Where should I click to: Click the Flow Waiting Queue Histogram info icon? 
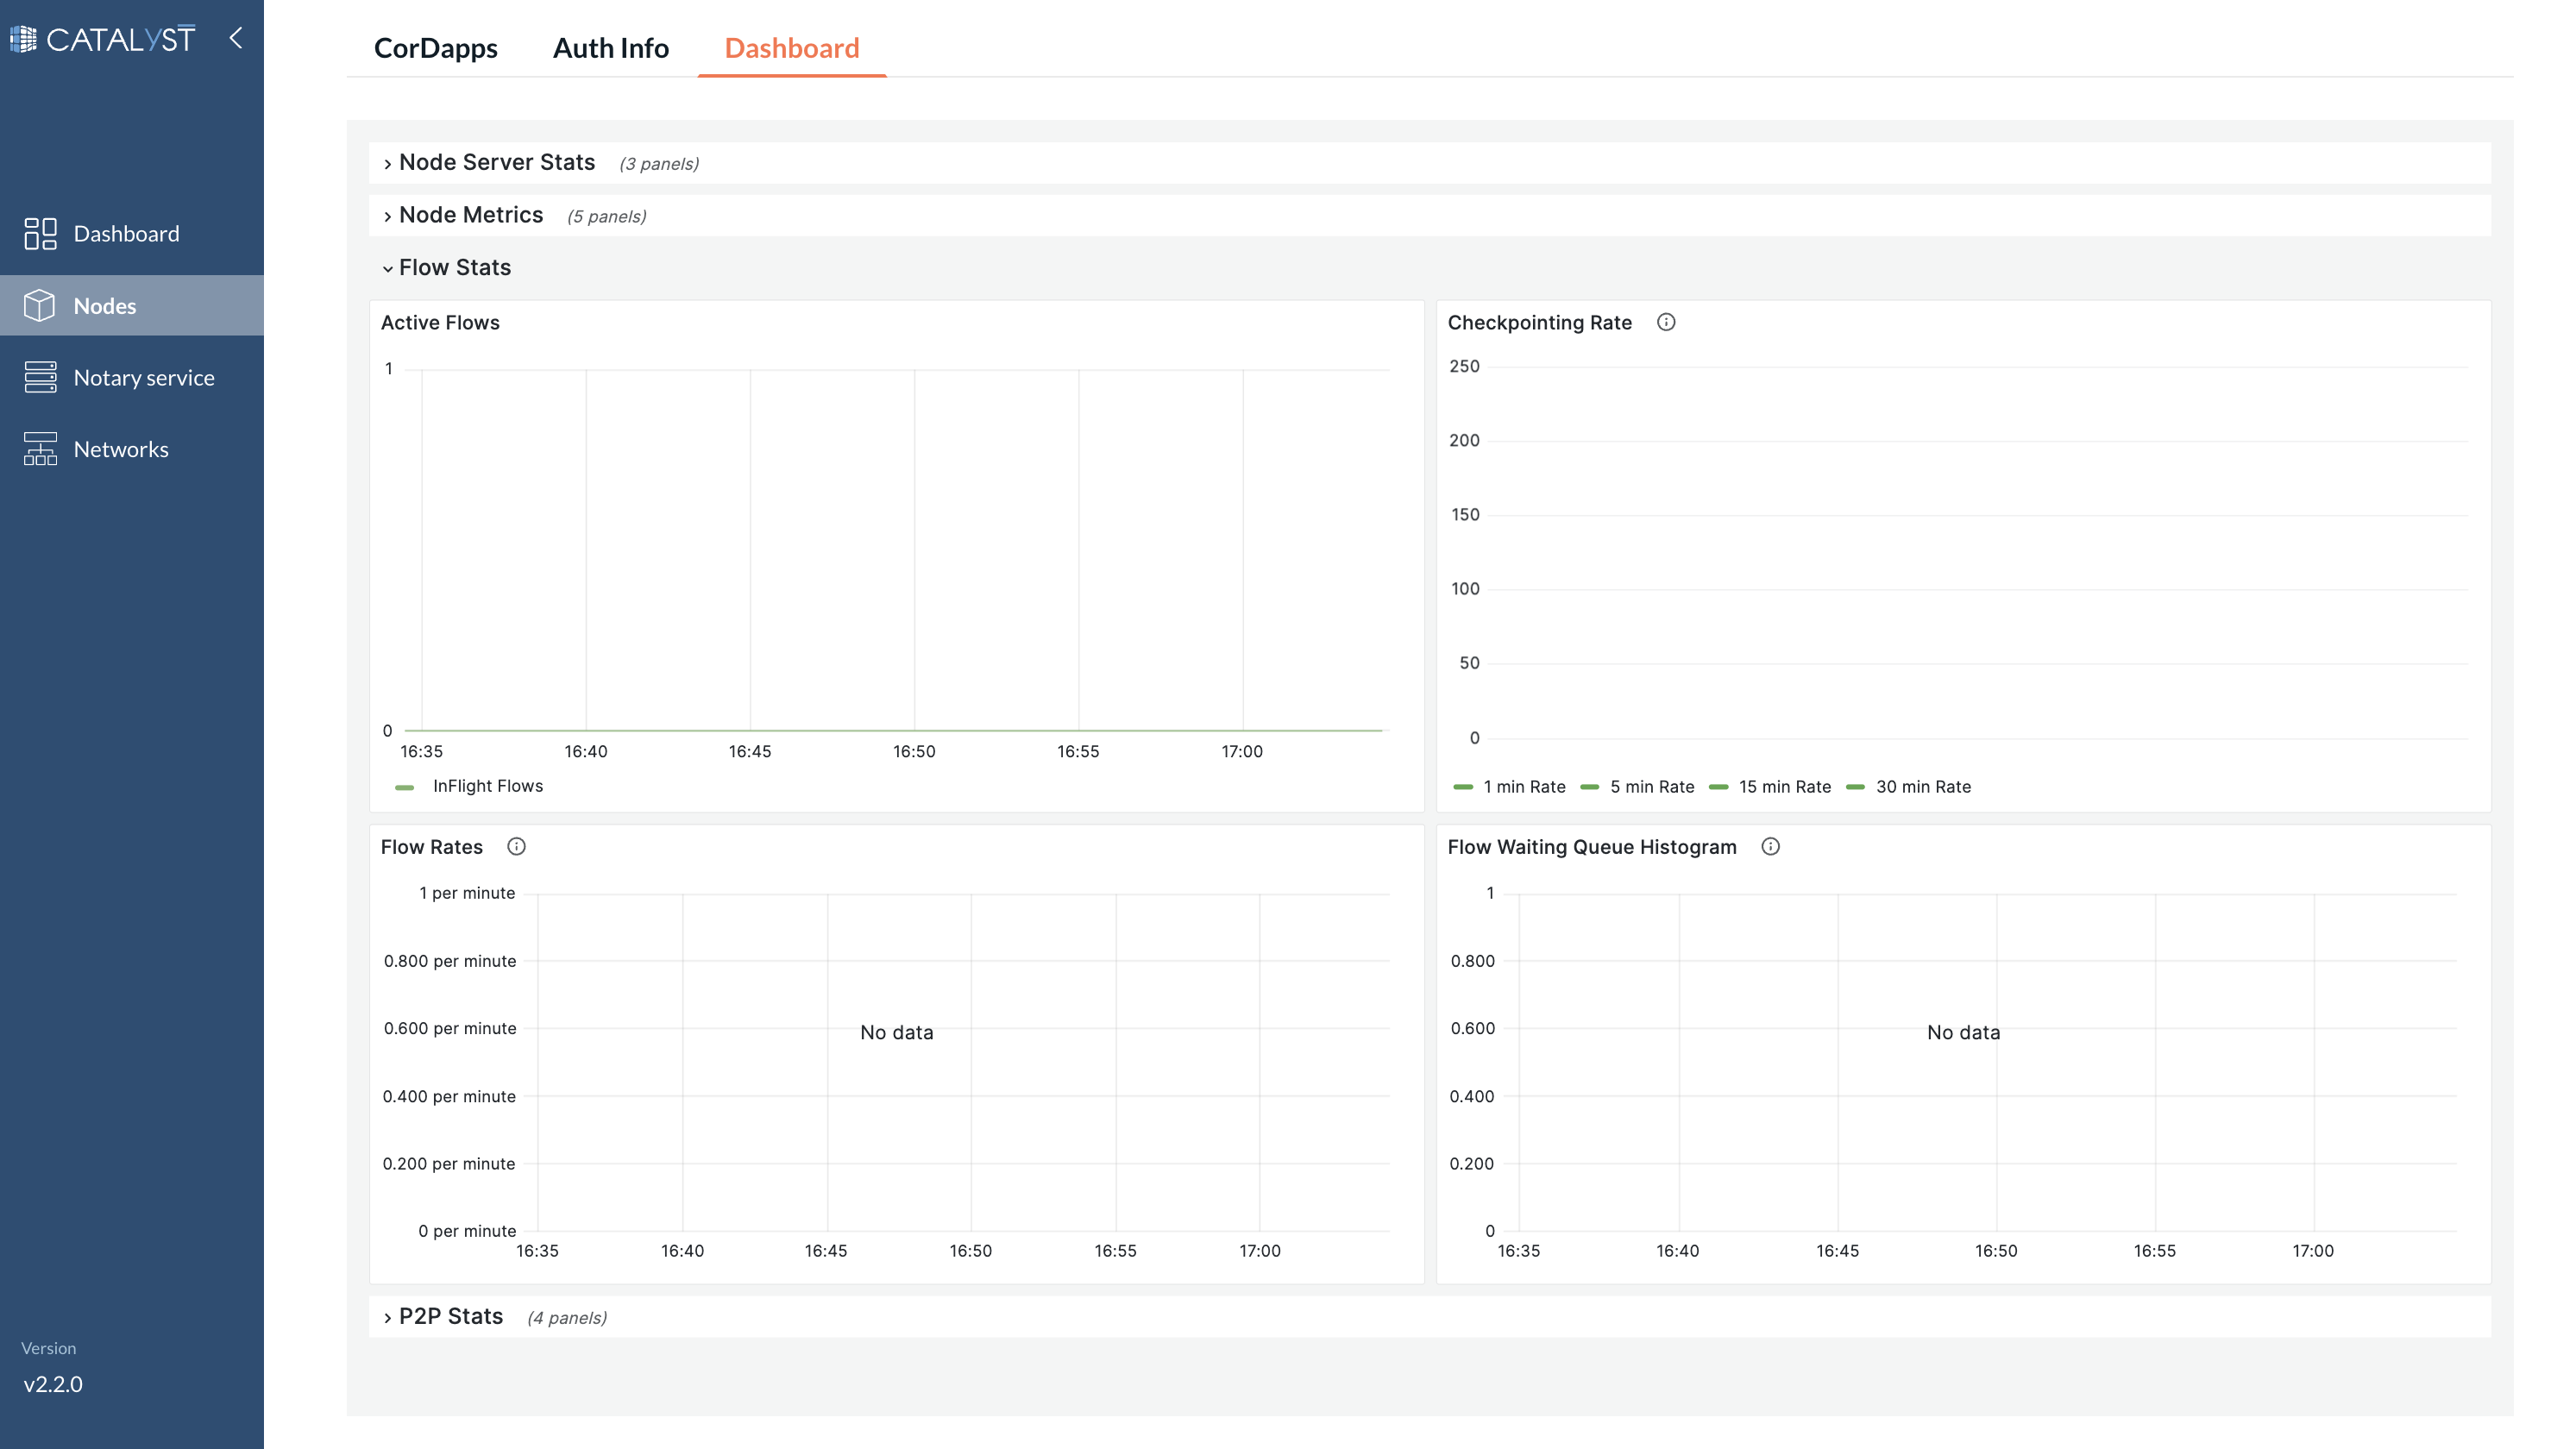click(1770, 847)
